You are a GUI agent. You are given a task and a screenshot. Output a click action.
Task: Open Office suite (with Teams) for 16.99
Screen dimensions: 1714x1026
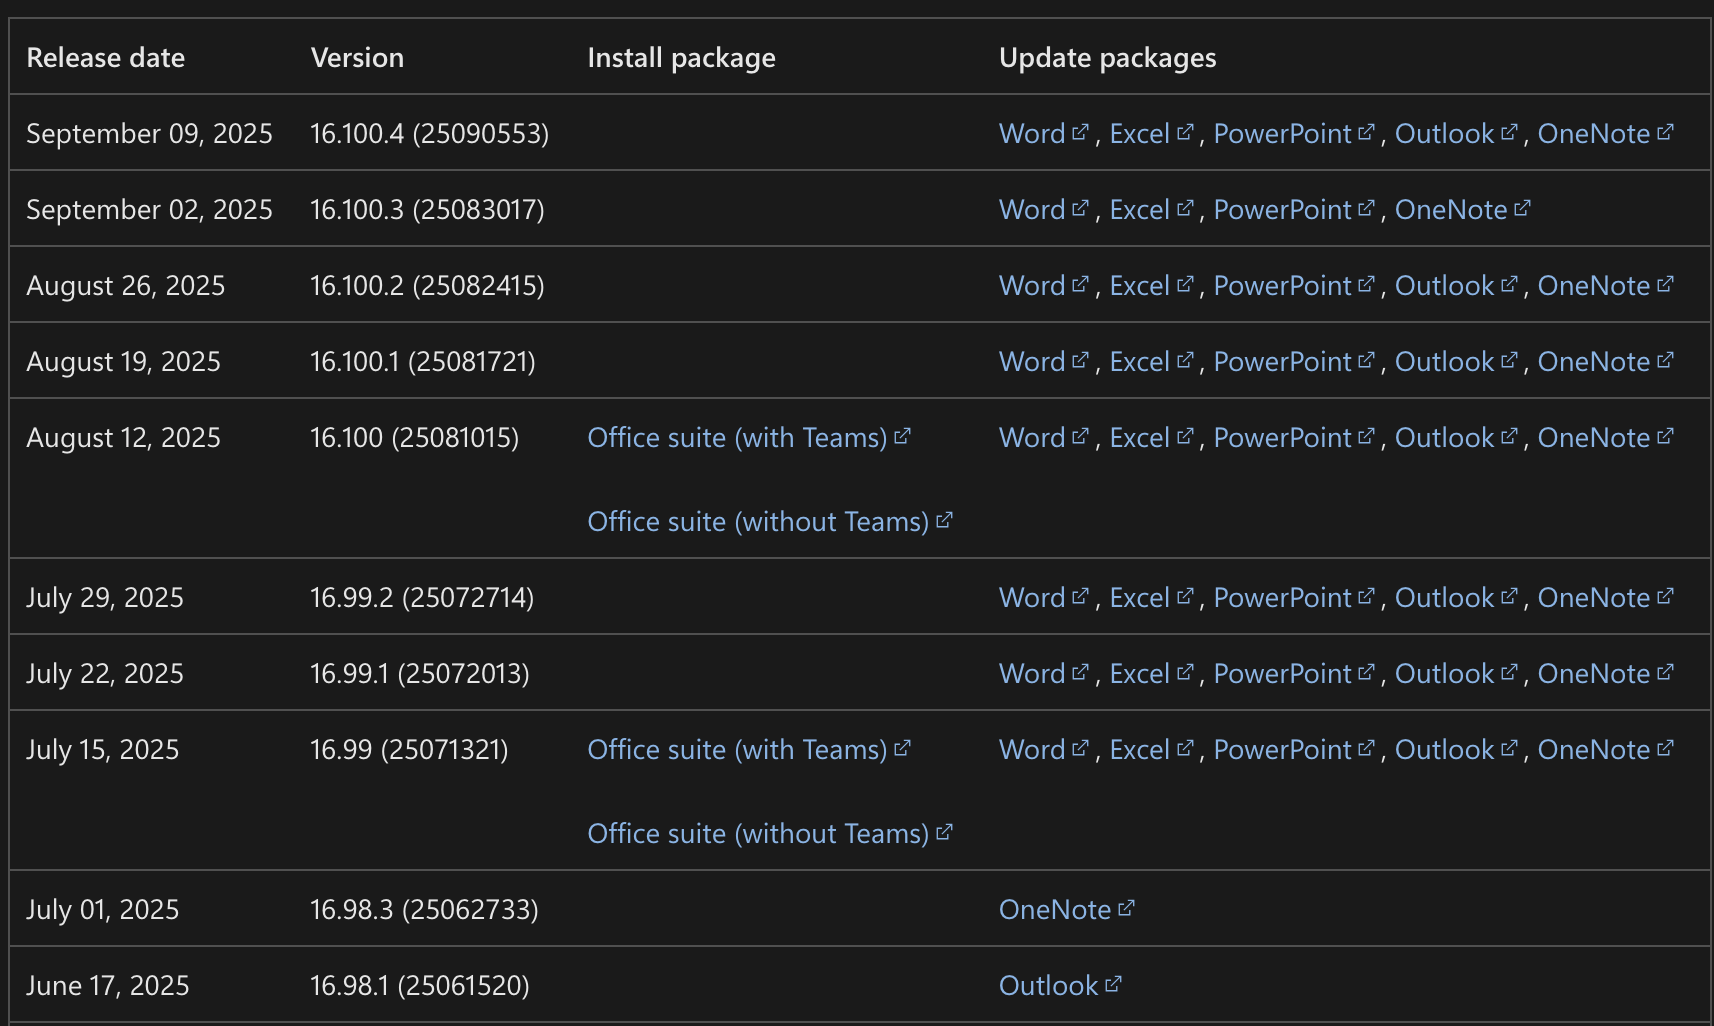click(737, 750)
